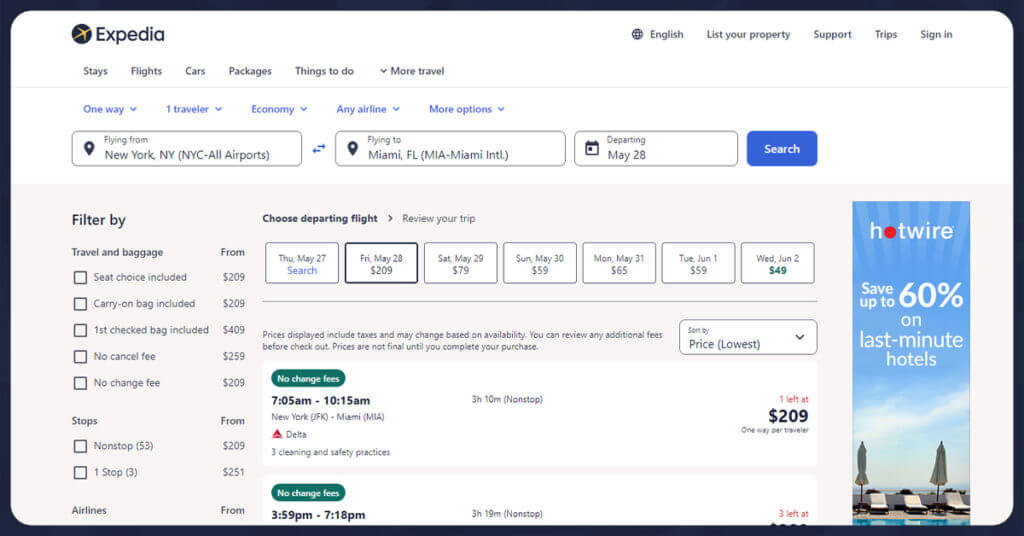
Task: Click the globe language icon
Action: point(637,34)
